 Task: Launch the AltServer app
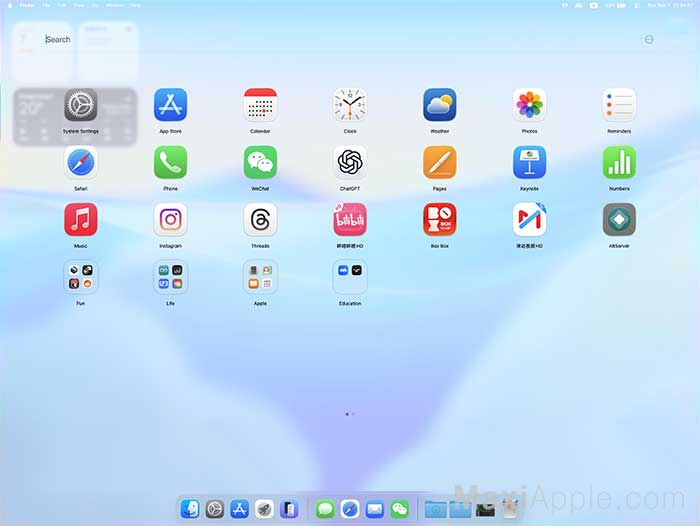pyautogui.click(x=619, y=219)
